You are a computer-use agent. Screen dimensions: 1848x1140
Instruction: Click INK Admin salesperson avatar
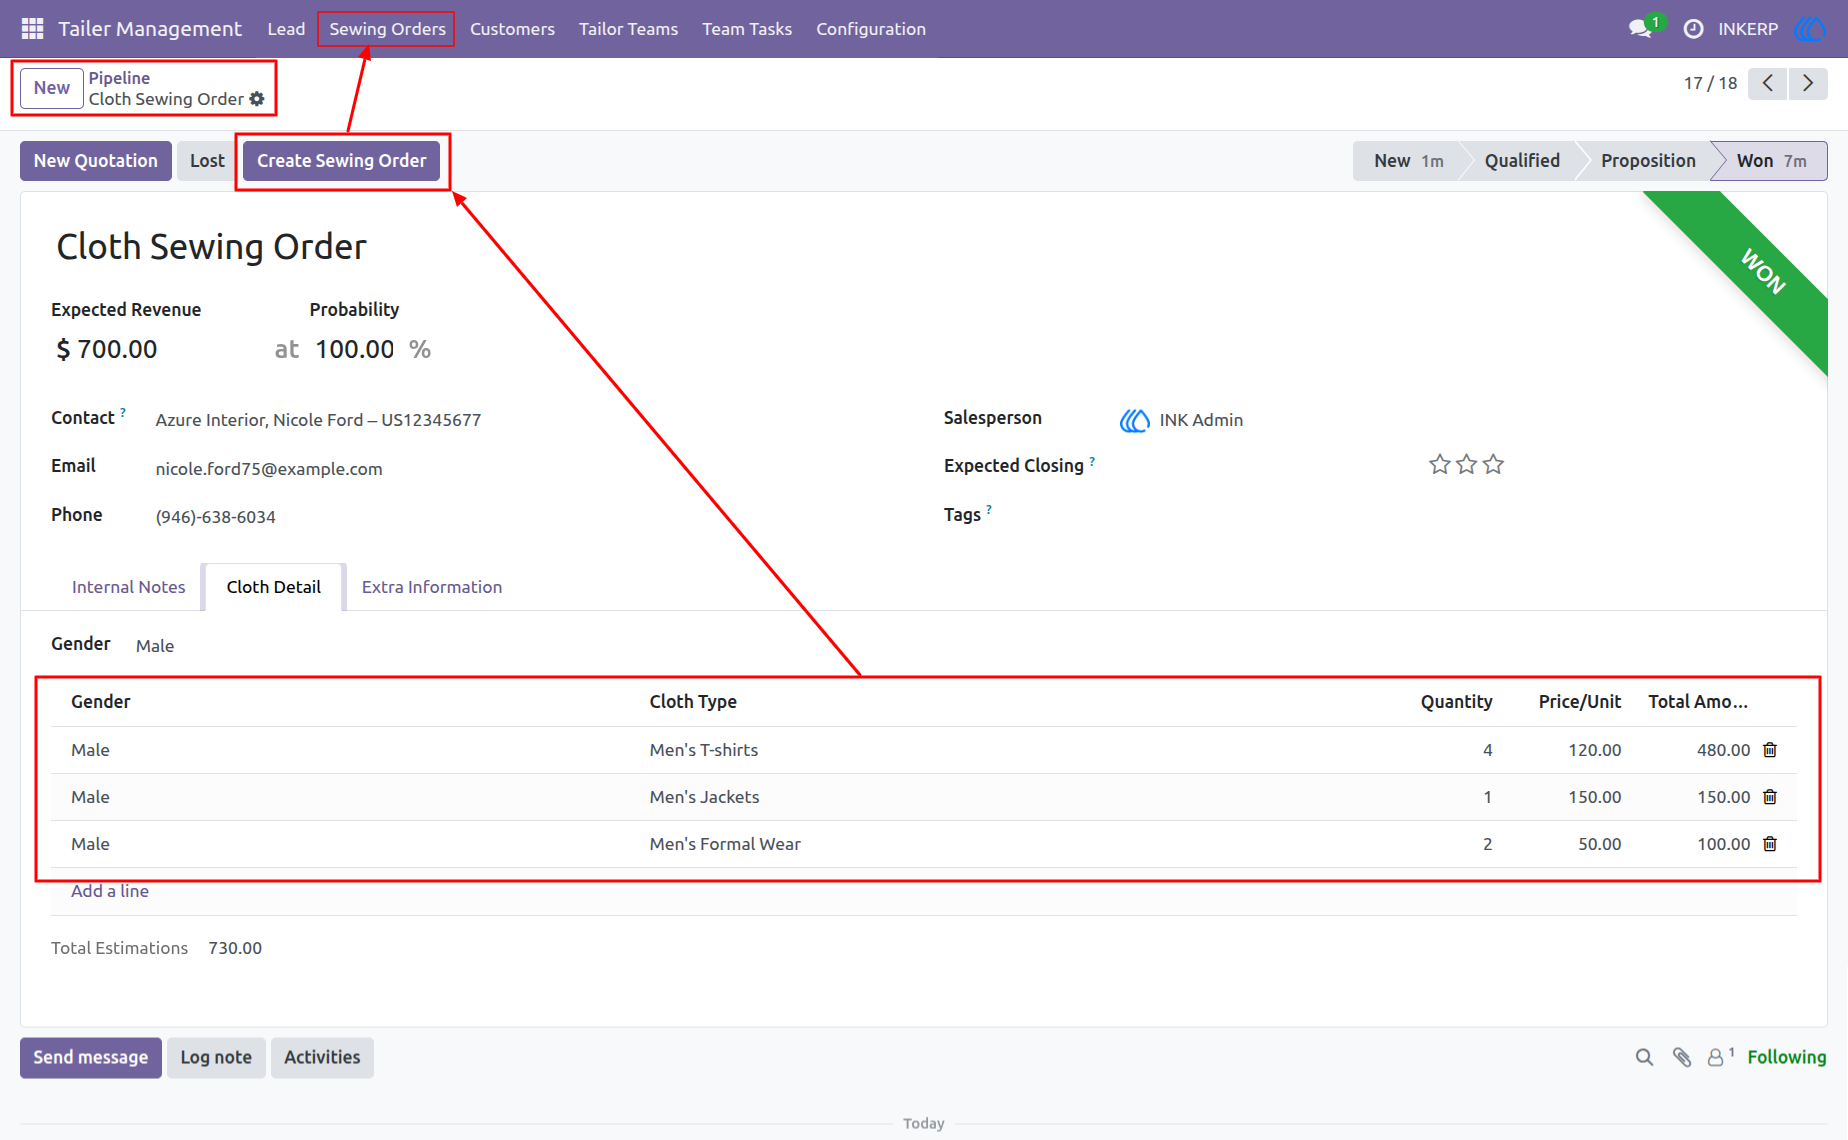(1135, 421)
